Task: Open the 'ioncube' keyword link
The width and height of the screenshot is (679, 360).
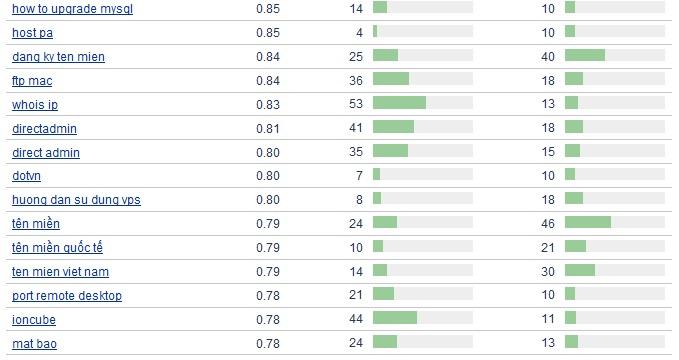Action: (x=34, y=320)
